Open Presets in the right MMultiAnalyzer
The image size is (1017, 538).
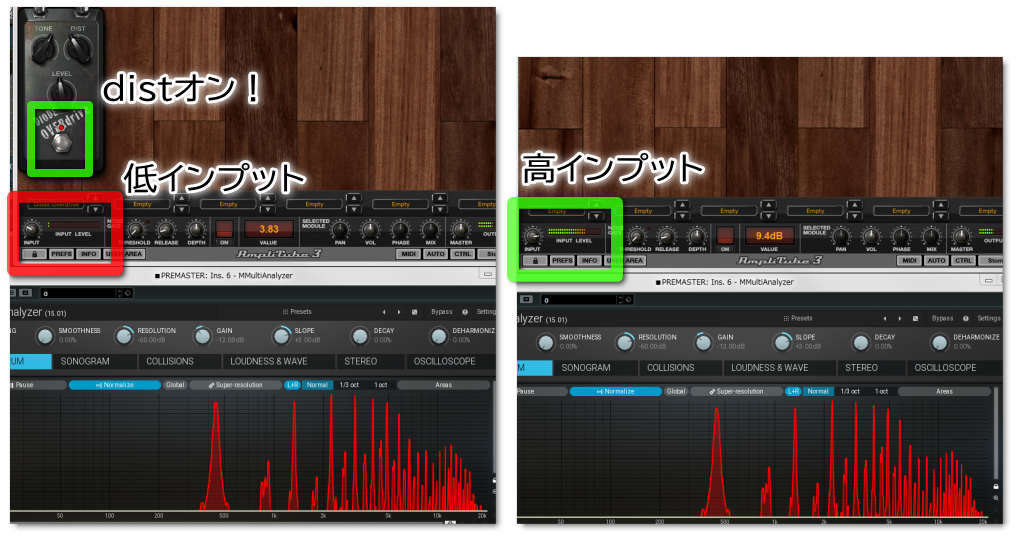point(798,319)
